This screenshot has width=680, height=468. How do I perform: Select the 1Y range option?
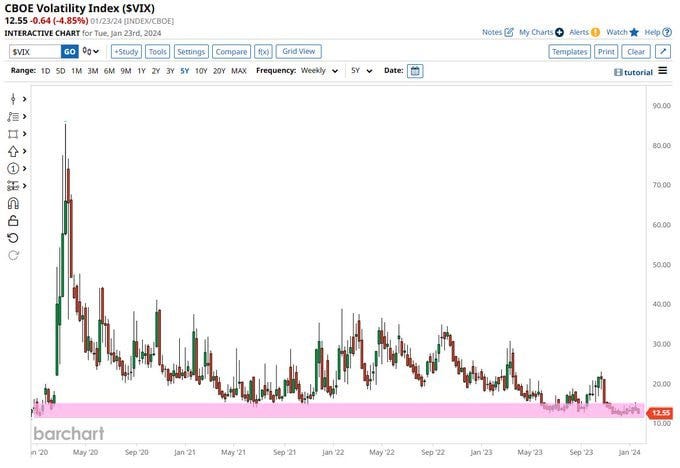pyautogui.click(x=141, y=71)
